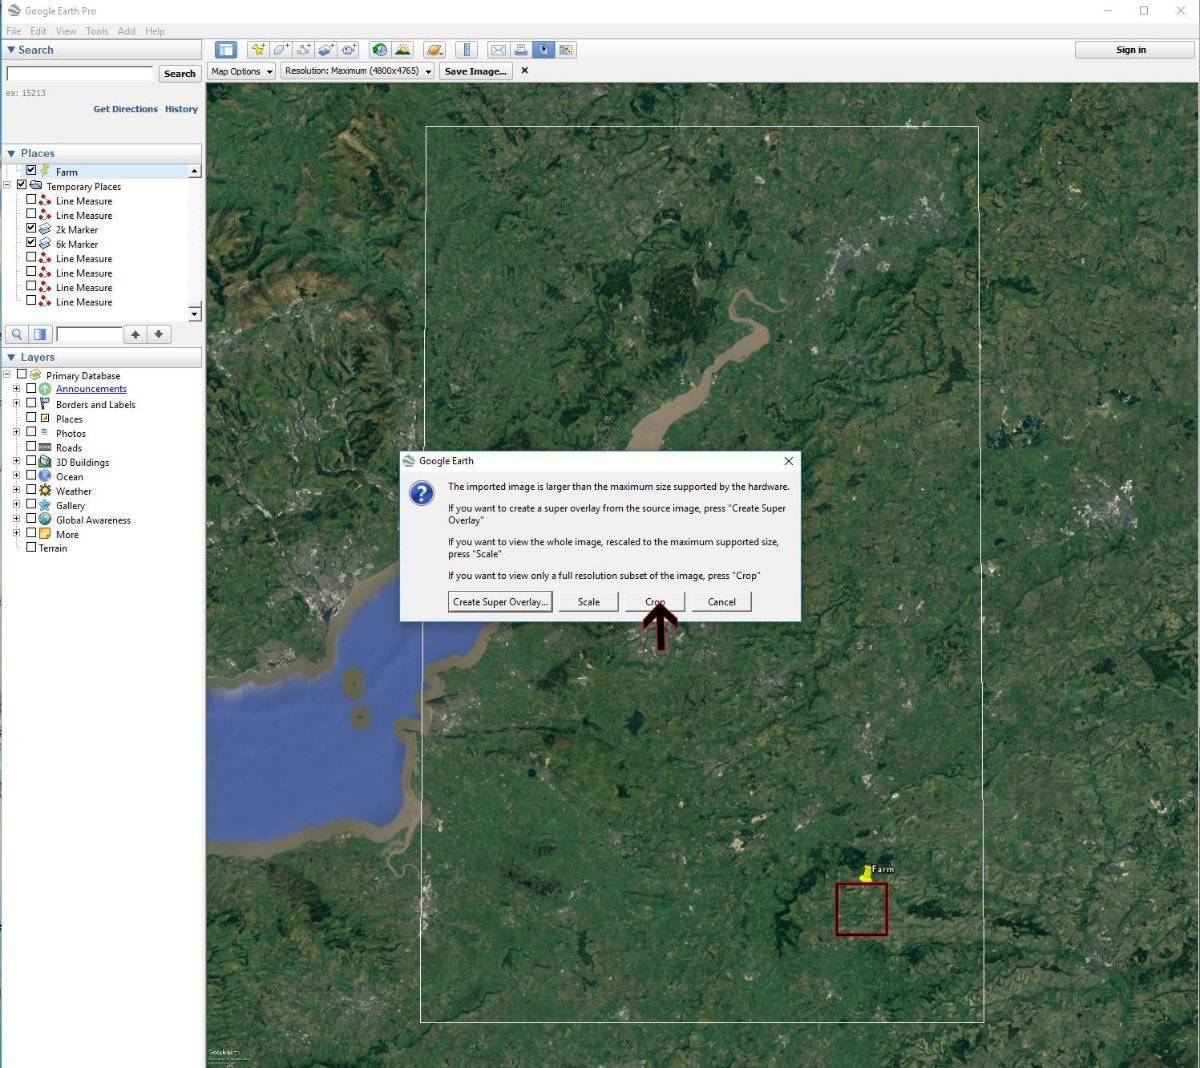Check the Terrain layer checkbox
The height and width of the screenshot is (1068, 1200).
tap(31, 548)
